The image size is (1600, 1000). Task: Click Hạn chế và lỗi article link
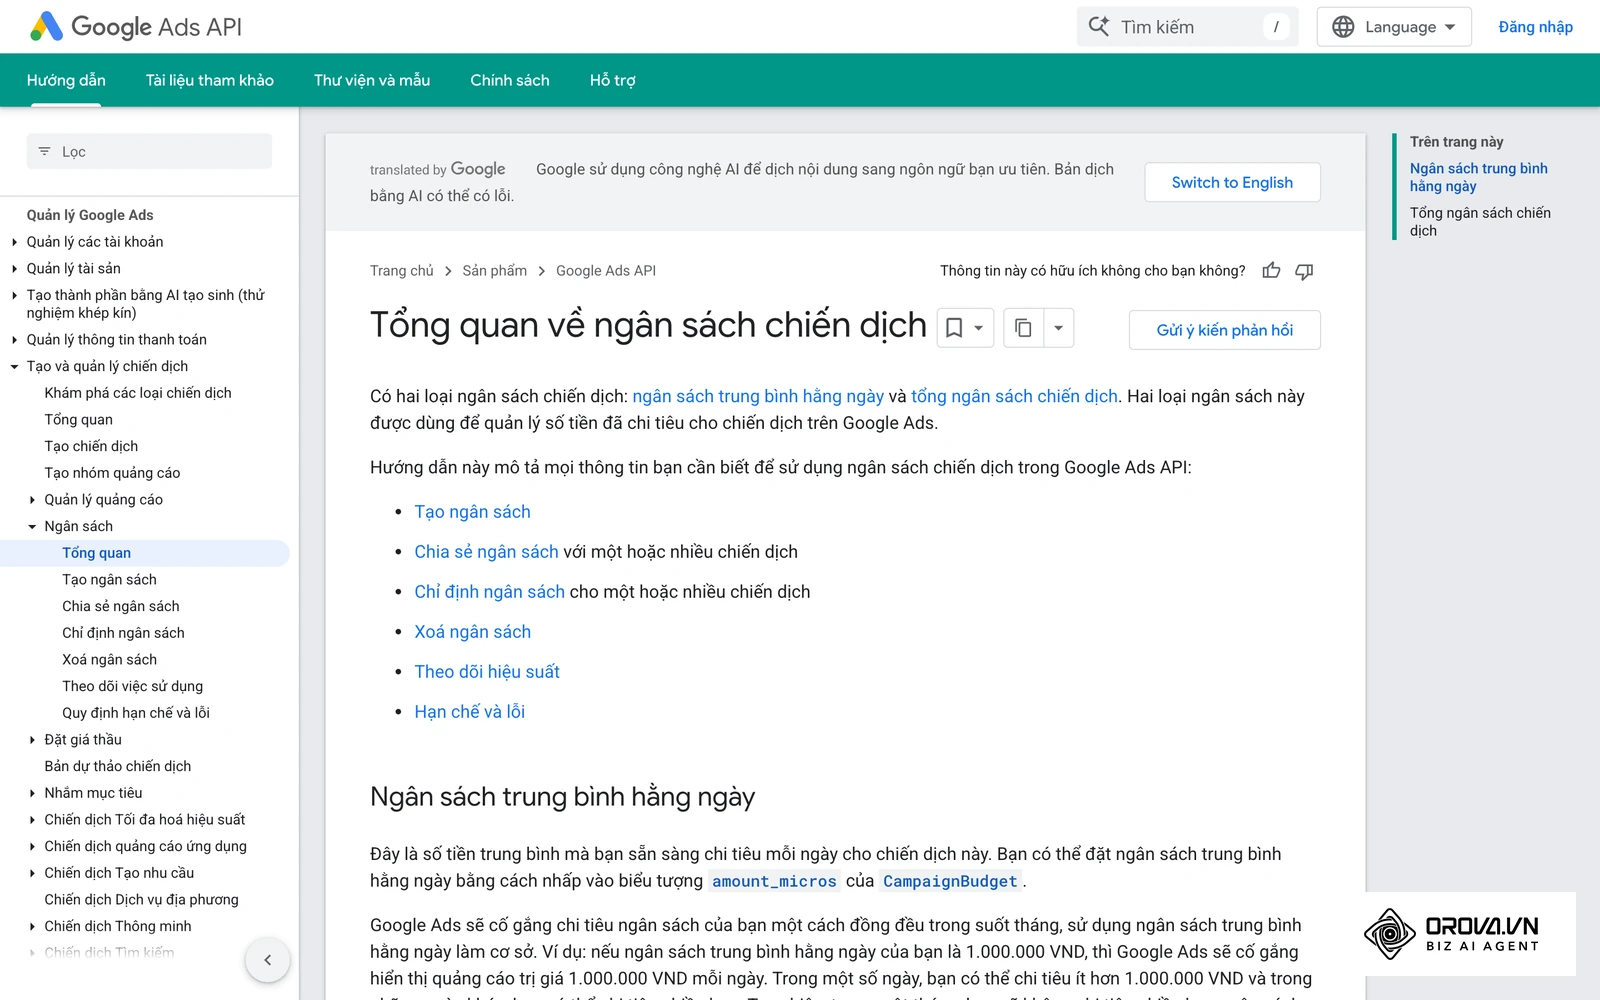pyautogui.click(x=470, y=712)
